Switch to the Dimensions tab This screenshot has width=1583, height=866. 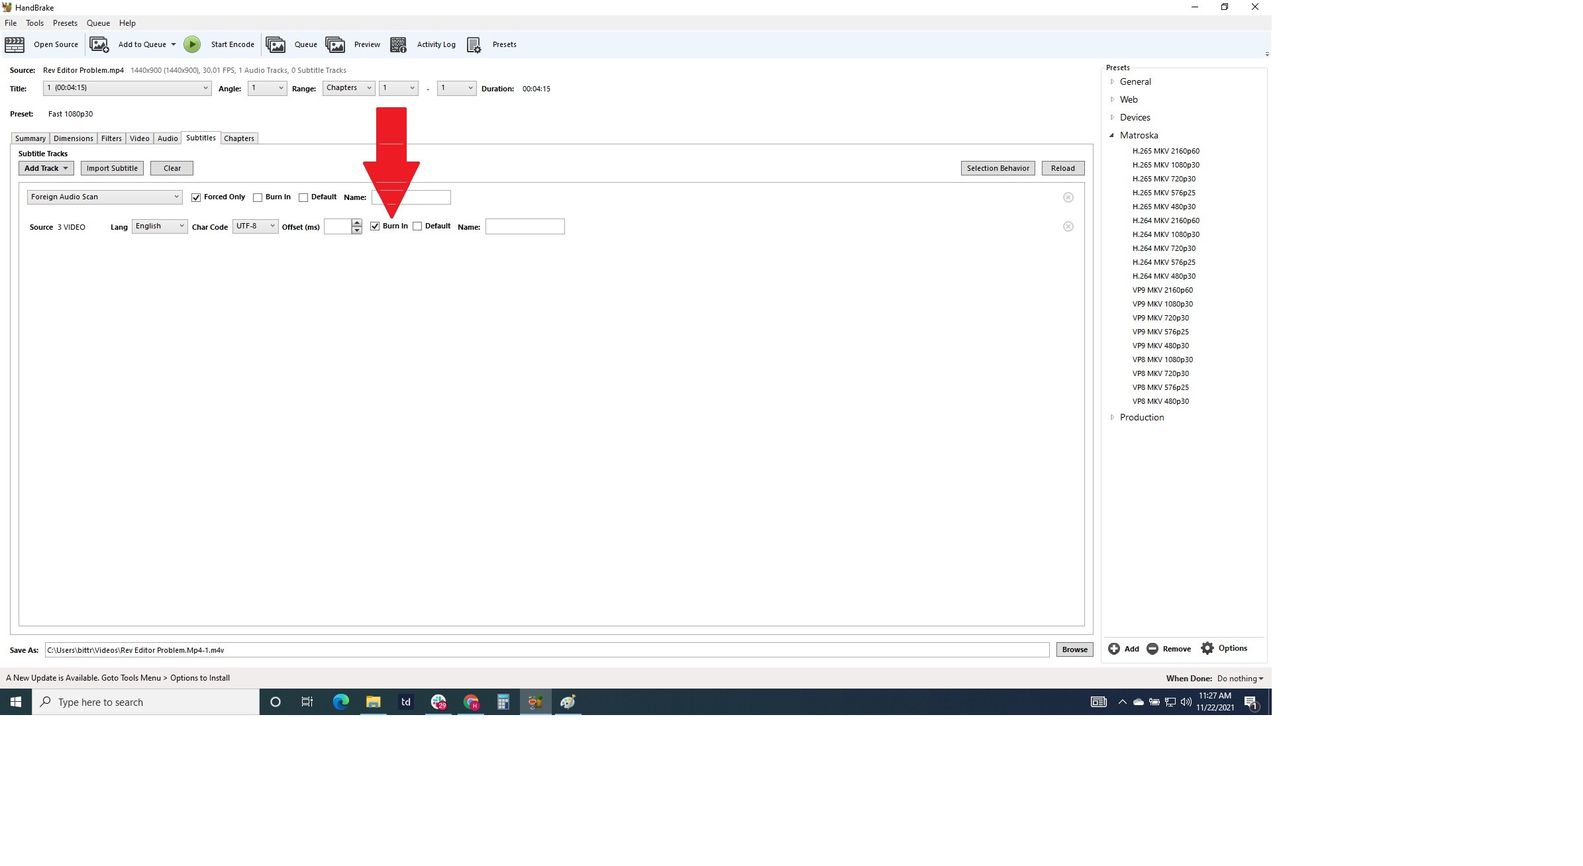click(x=73, y=138)
